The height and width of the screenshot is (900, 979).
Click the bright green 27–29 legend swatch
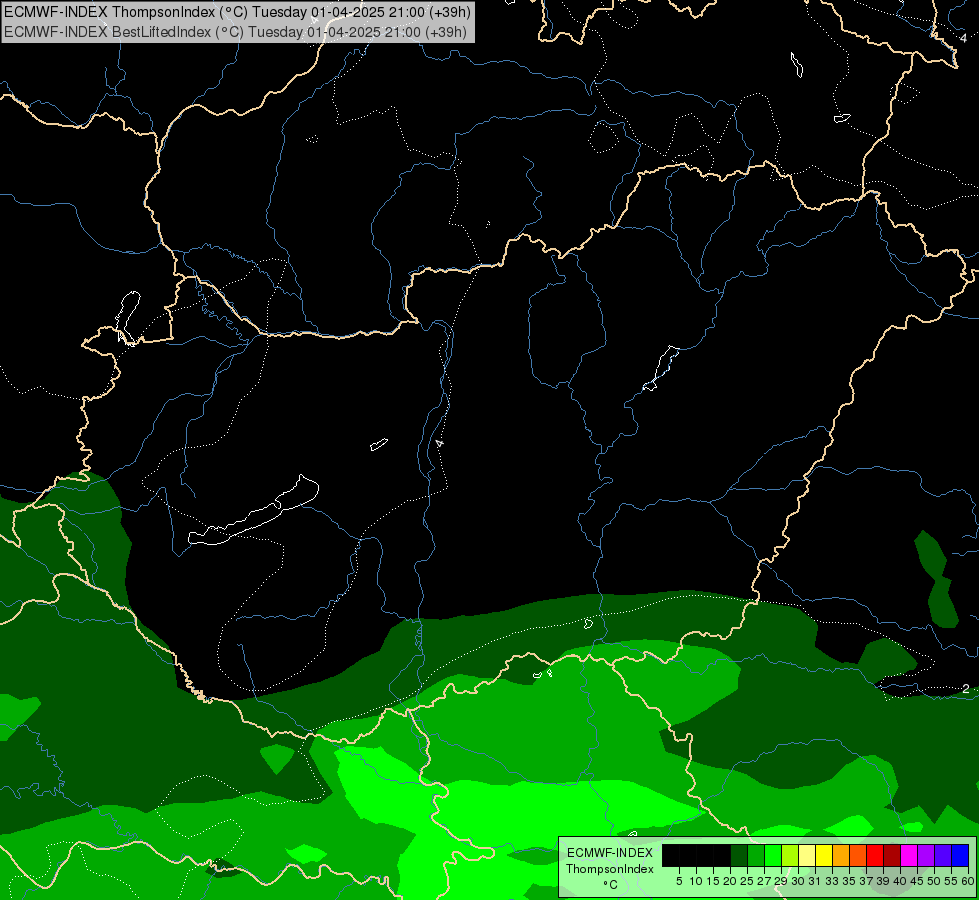click(x=773, y=856)
